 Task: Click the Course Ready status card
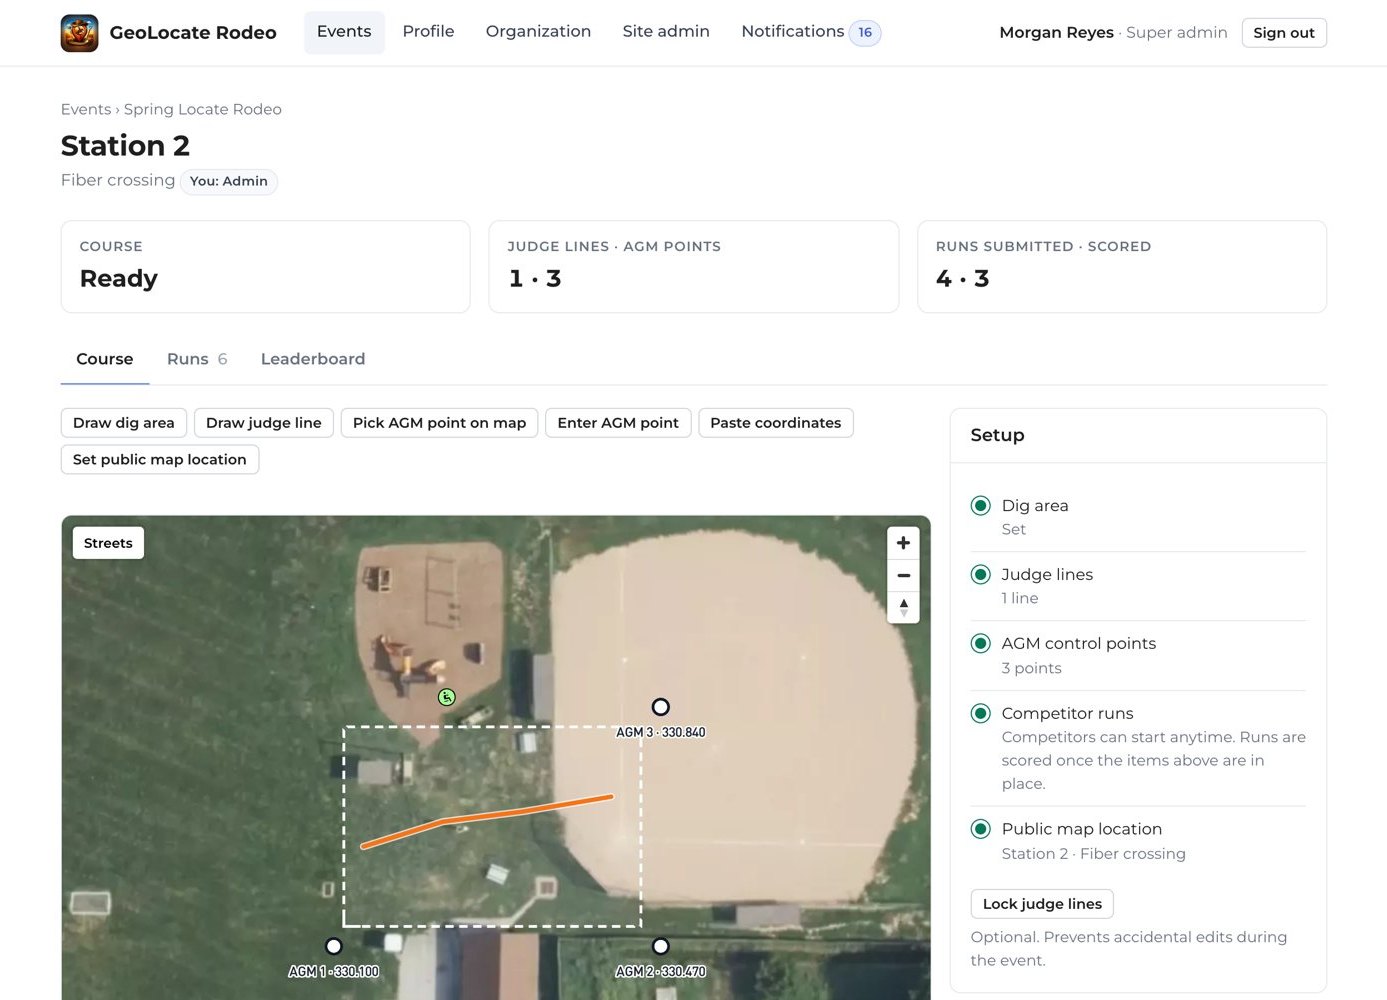point(266,267)
